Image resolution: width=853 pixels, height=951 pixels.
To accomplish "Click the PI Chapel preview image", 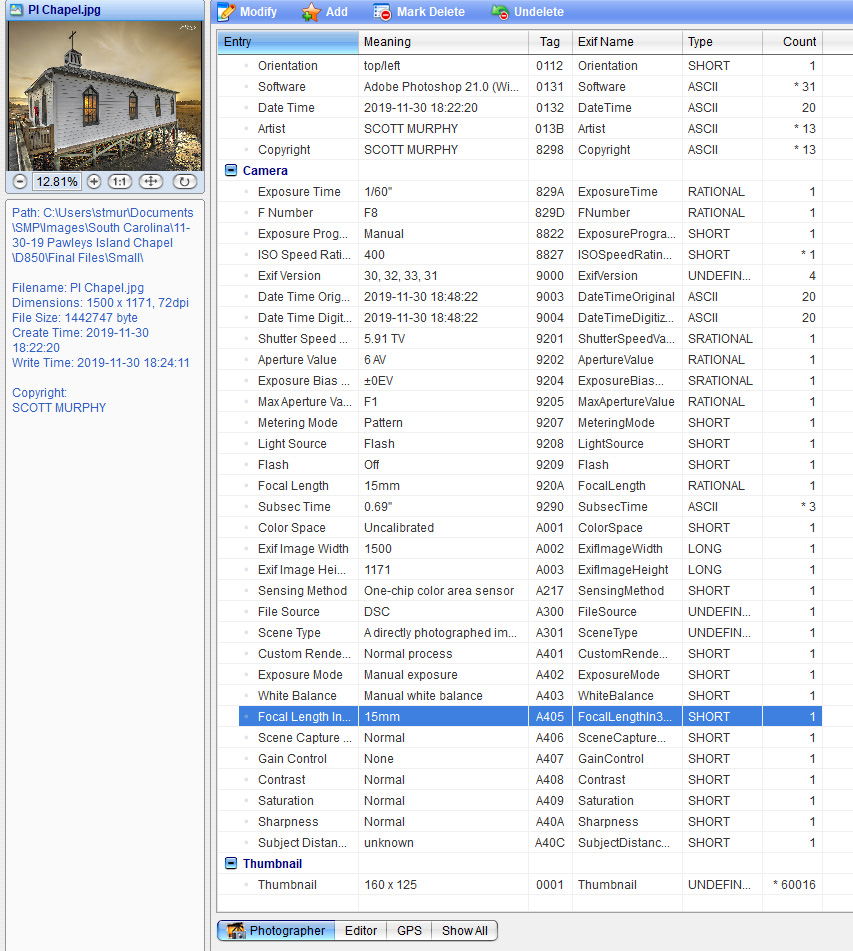I will click(x=105, y=96).
